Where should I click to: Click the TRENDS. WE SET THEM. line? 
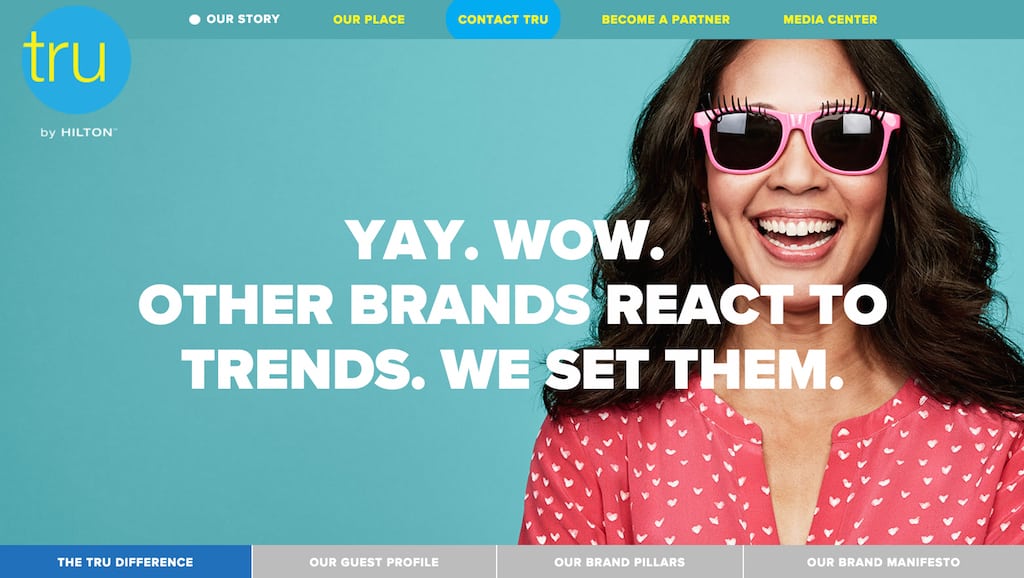click(x=513, y=369)
